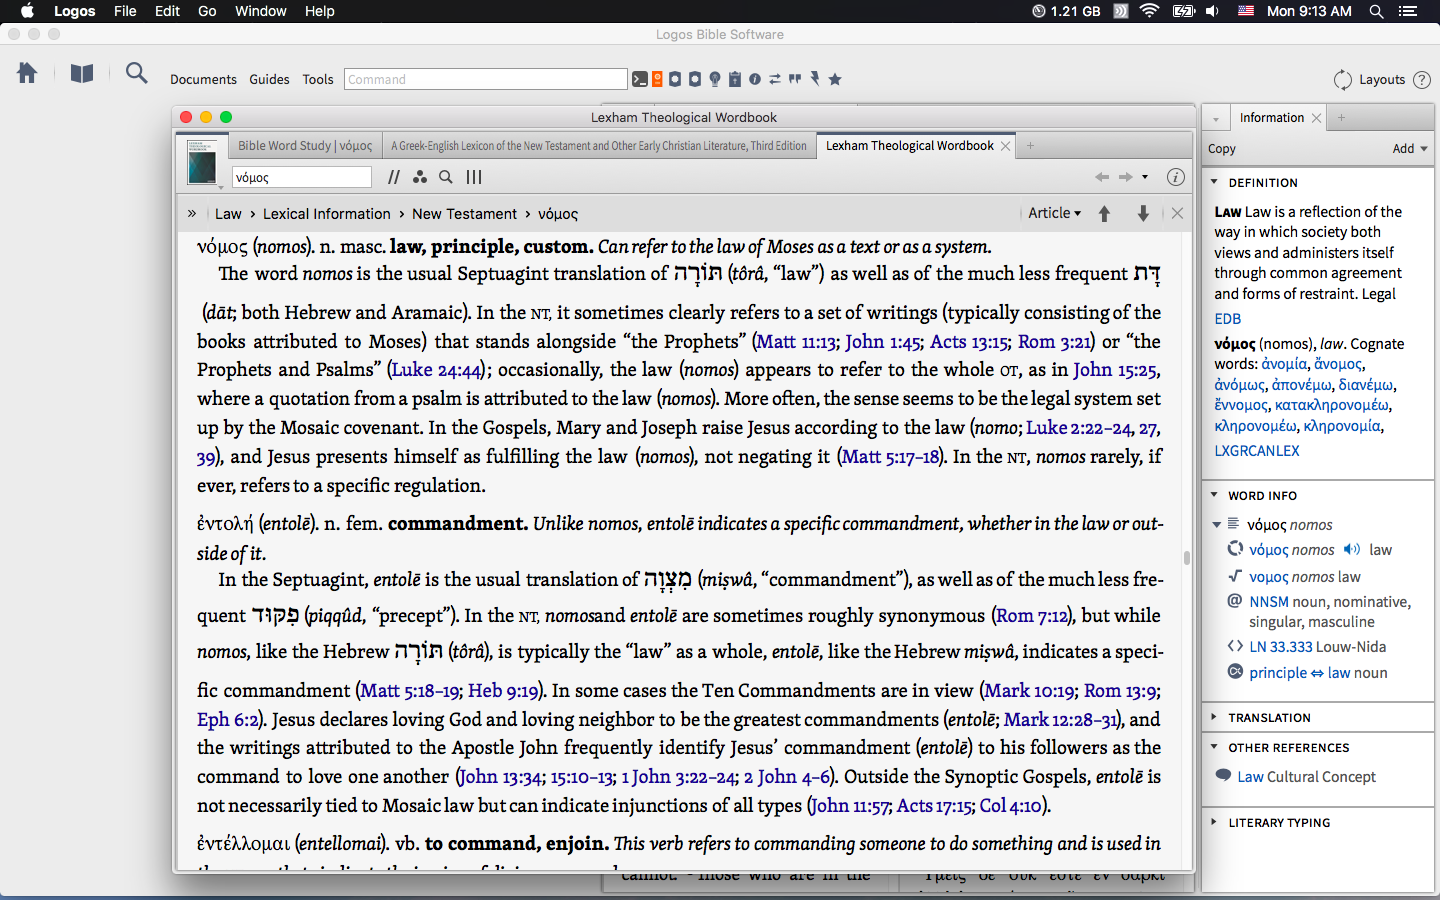Click the root symbol icon
1440x900 pixels.
coord(1235,576)
